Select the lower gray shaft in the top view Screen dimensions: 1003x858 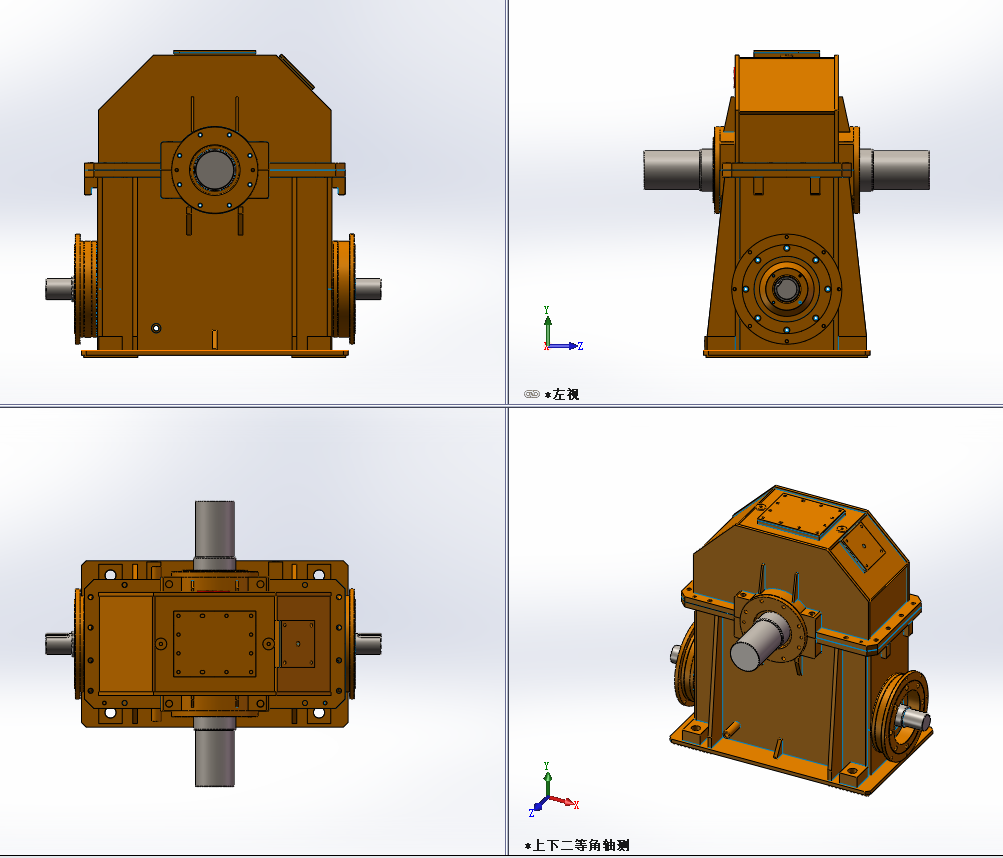pyautogui.click(x=215, y=751)
